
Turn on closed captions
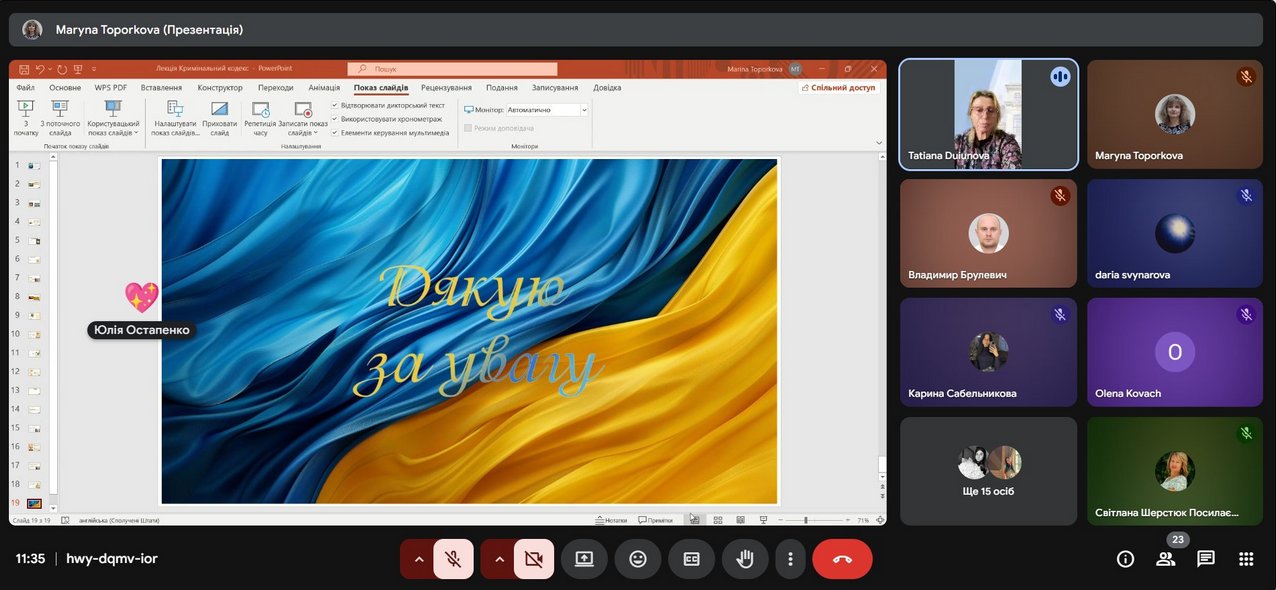coord(691,559)
